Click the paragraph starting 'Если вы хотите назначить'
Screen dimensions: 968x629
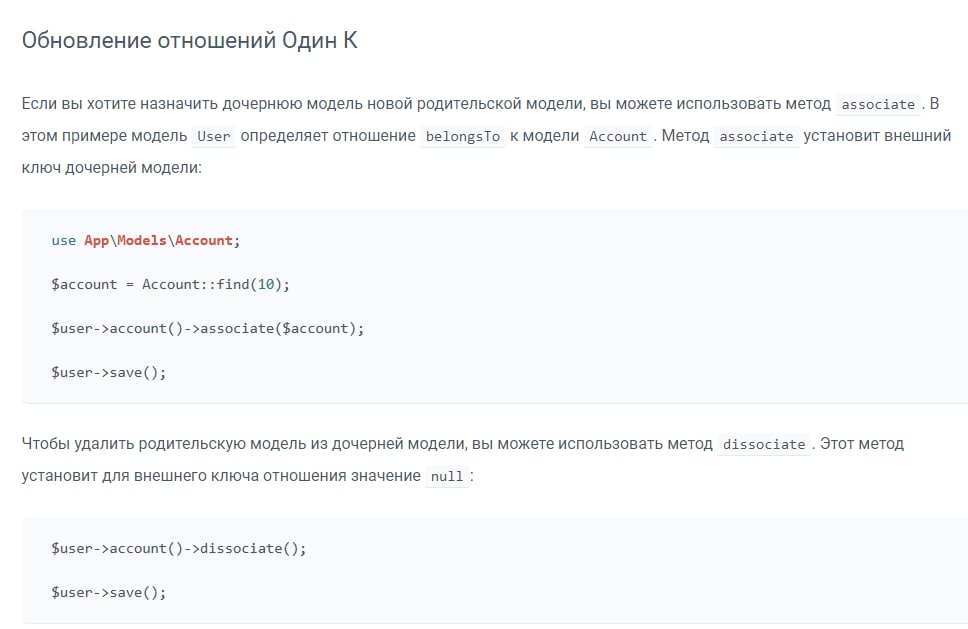(486, 135)
